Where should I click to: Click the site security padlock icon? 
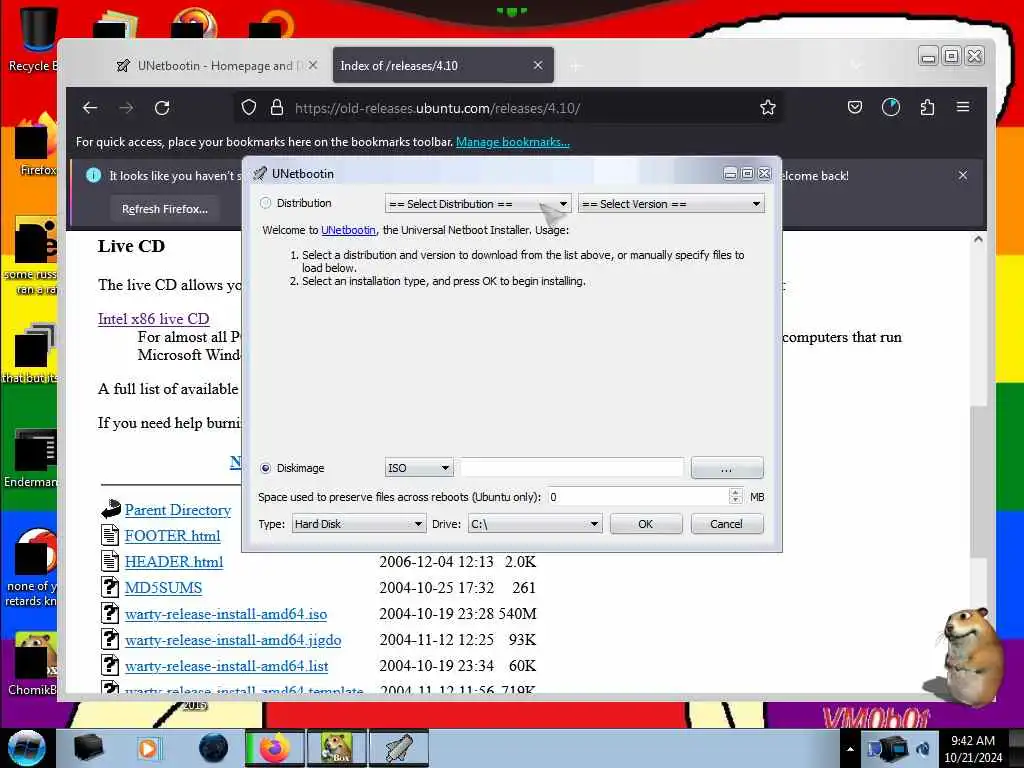pyautogui.click(x=277, y=108)
